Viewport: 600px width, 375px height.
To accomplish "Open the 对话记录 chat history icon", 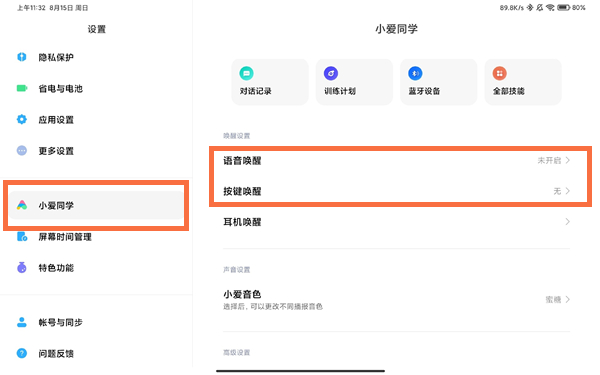I will point(246,73).
